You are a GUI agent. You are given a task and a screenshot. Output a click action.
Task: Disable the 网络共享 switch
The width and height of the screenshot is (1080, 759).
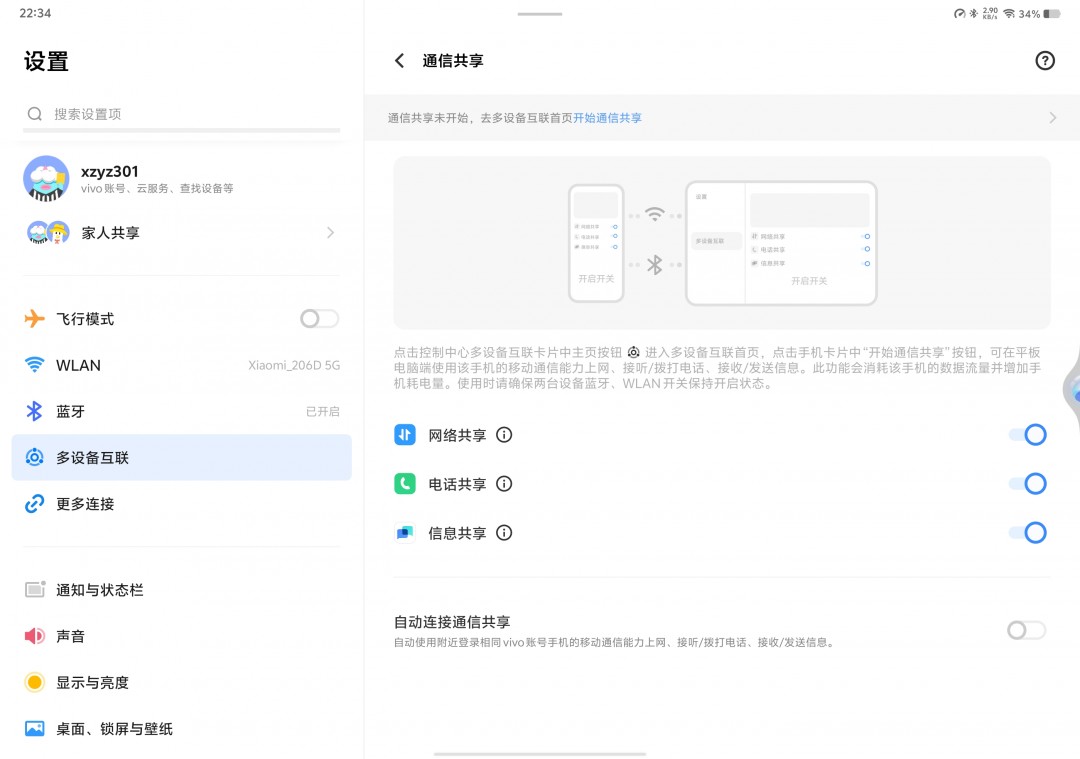tap(1027, 435)
